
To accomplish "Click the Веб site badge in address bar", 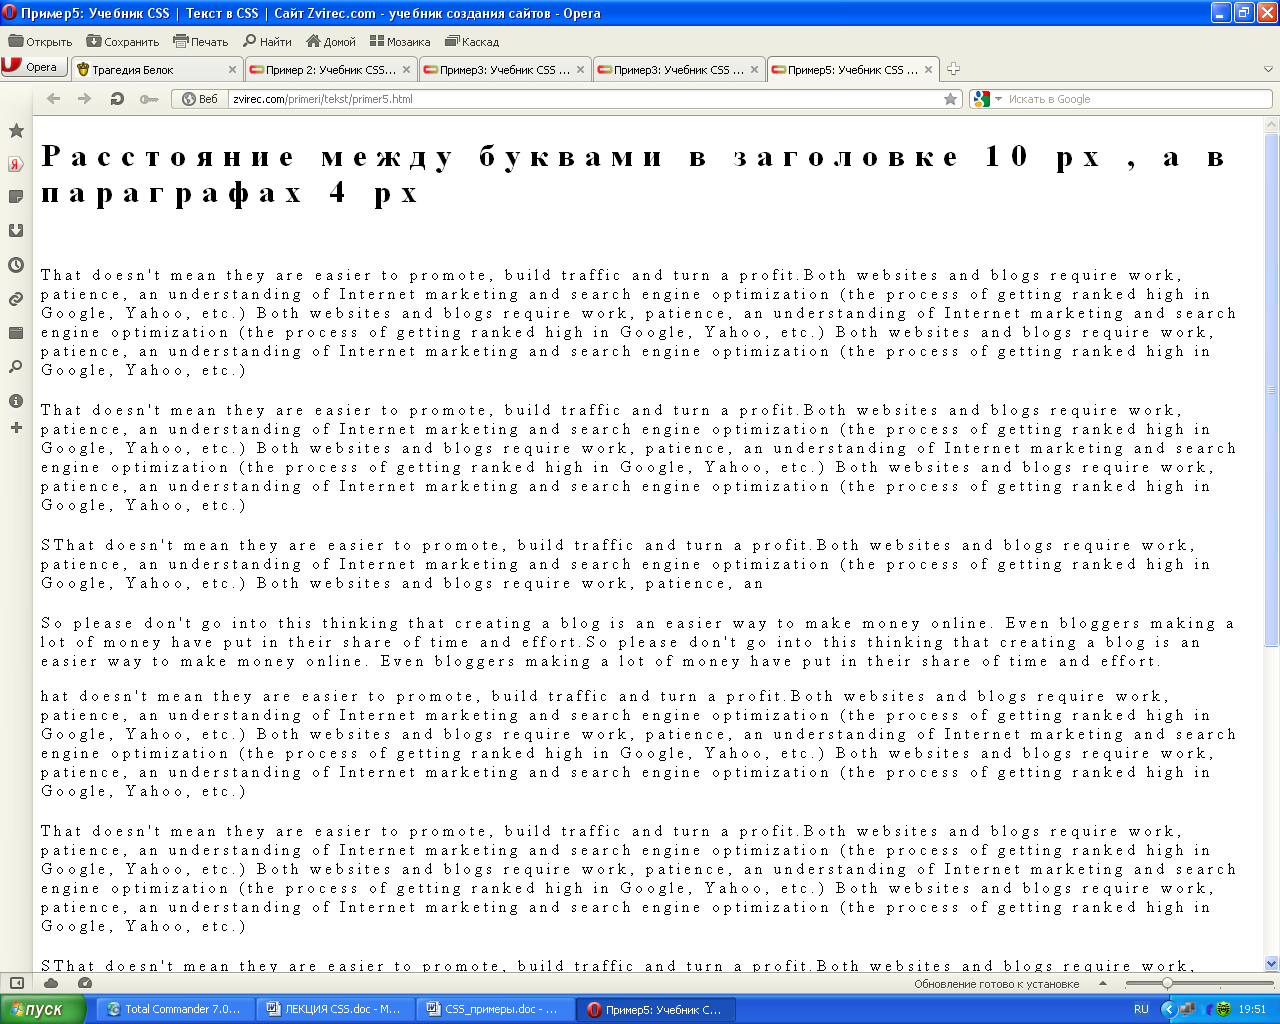I will (200, 99).
